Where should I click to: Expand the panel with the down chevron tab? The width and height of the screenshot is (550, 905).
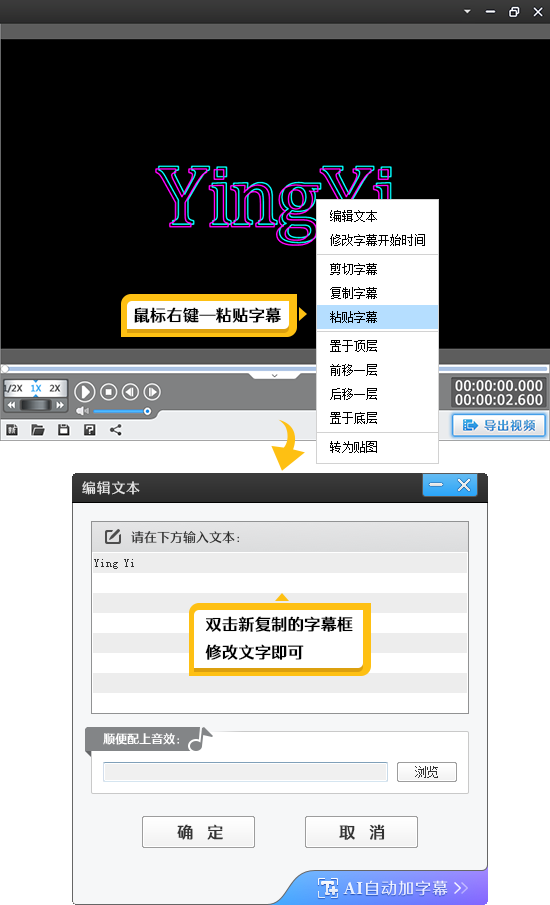click(x=275, y=376)
